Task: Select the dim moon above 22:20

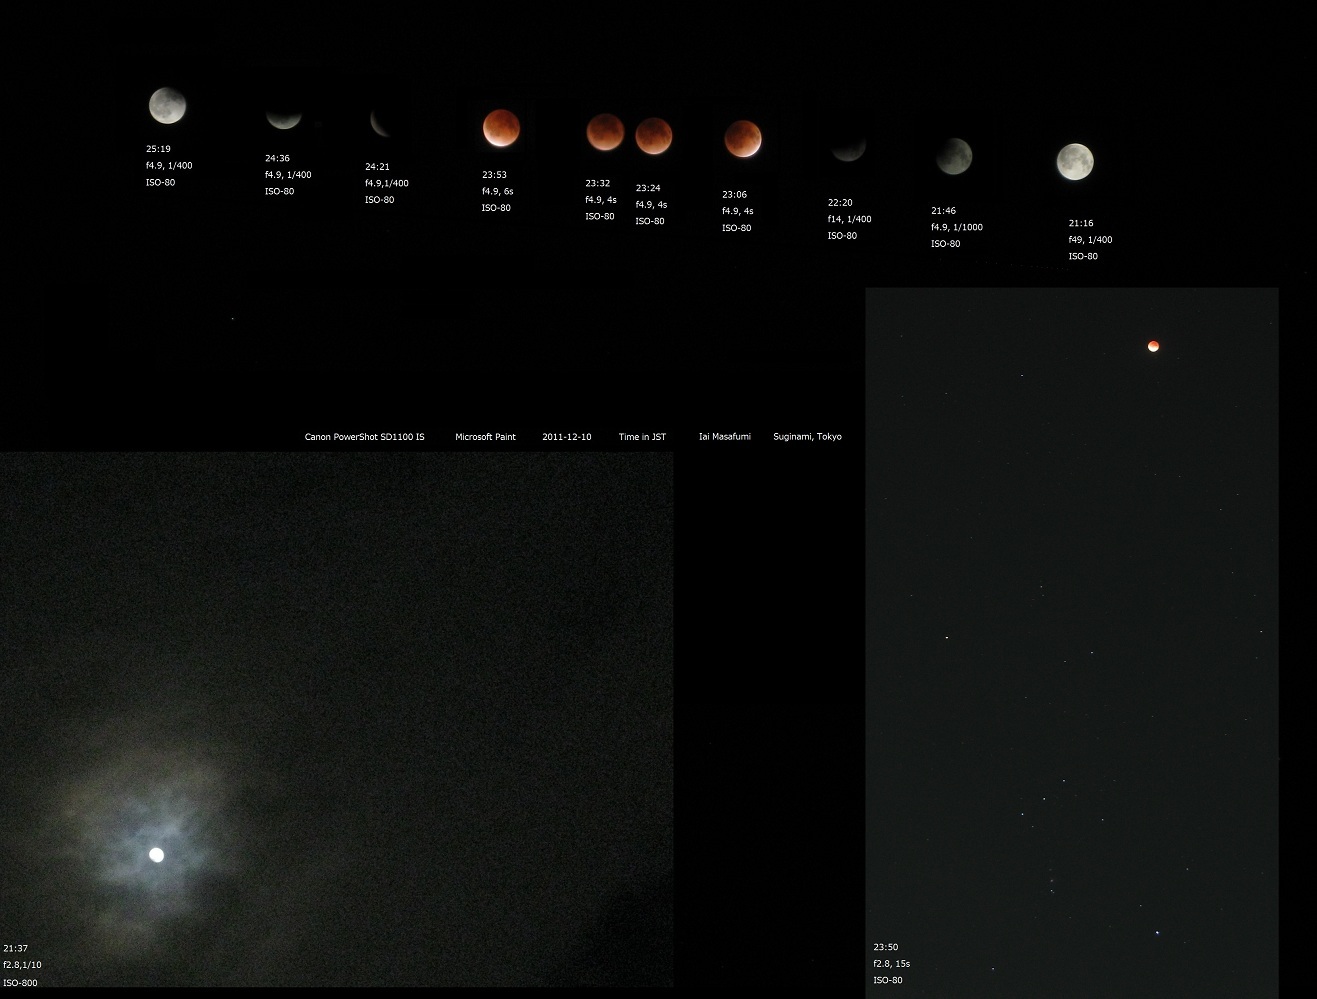Action: pos(849,149)
